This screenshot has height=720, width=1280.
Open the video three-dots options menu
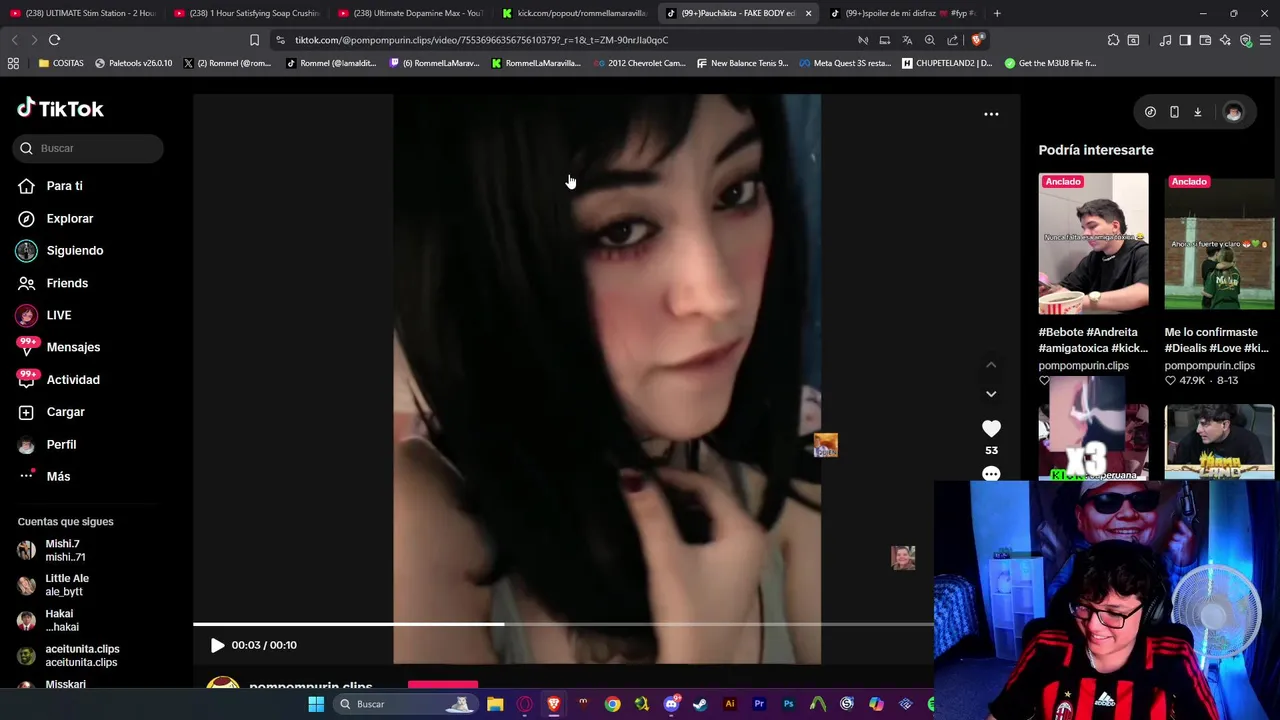(991, 114)
